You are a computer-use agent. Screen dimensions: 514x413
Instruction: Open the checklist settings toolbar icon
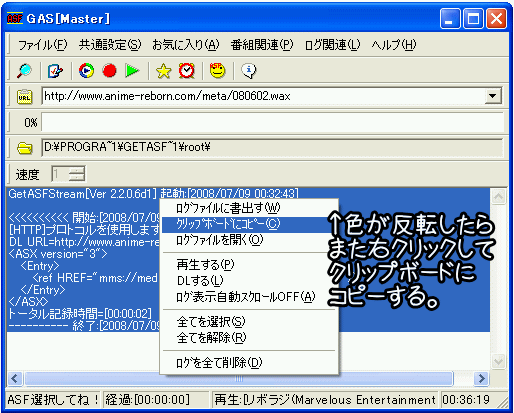pos(55,71)
